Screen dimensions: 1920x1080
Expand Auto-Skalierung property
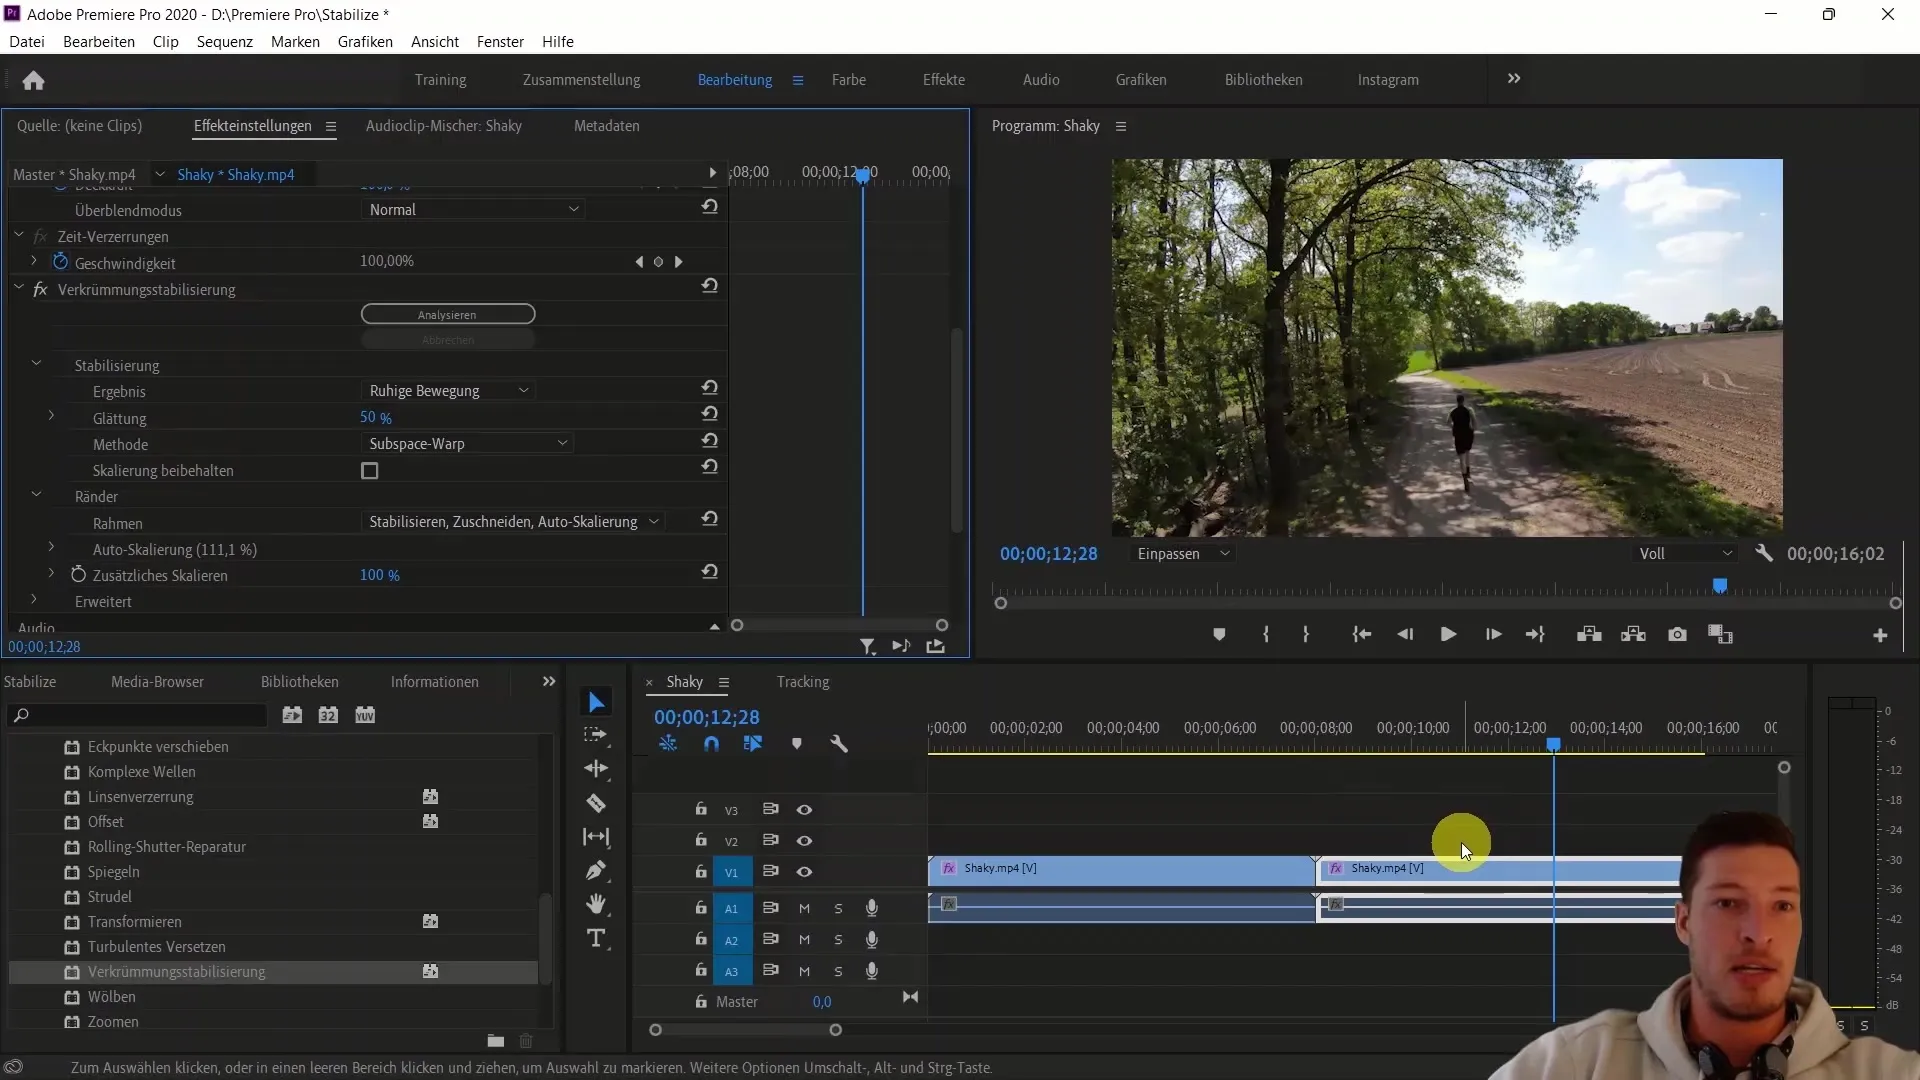(x=51, y=547)
